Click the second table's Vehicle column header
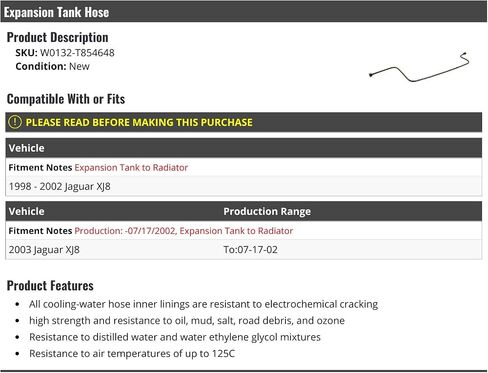Viewport: 488px width, 373px height. coord(27,211)
